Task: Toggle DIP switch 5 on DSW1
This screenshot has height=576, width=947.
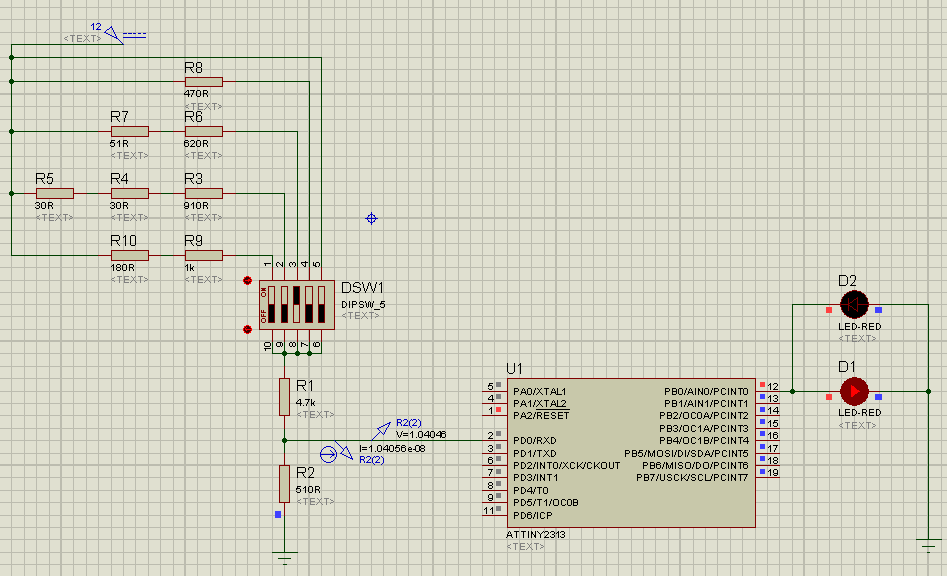Action: point(320,304)
